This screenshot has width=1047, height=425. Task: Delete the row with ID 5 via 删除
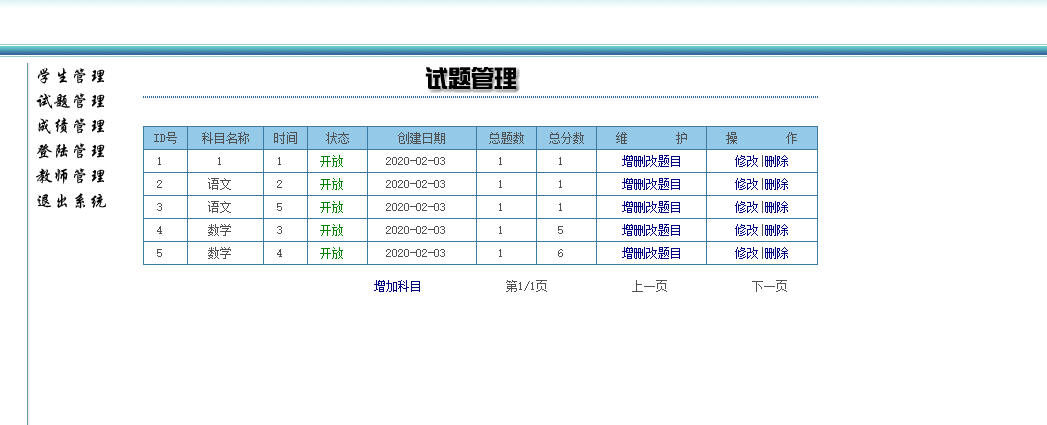tap(777, 254)
